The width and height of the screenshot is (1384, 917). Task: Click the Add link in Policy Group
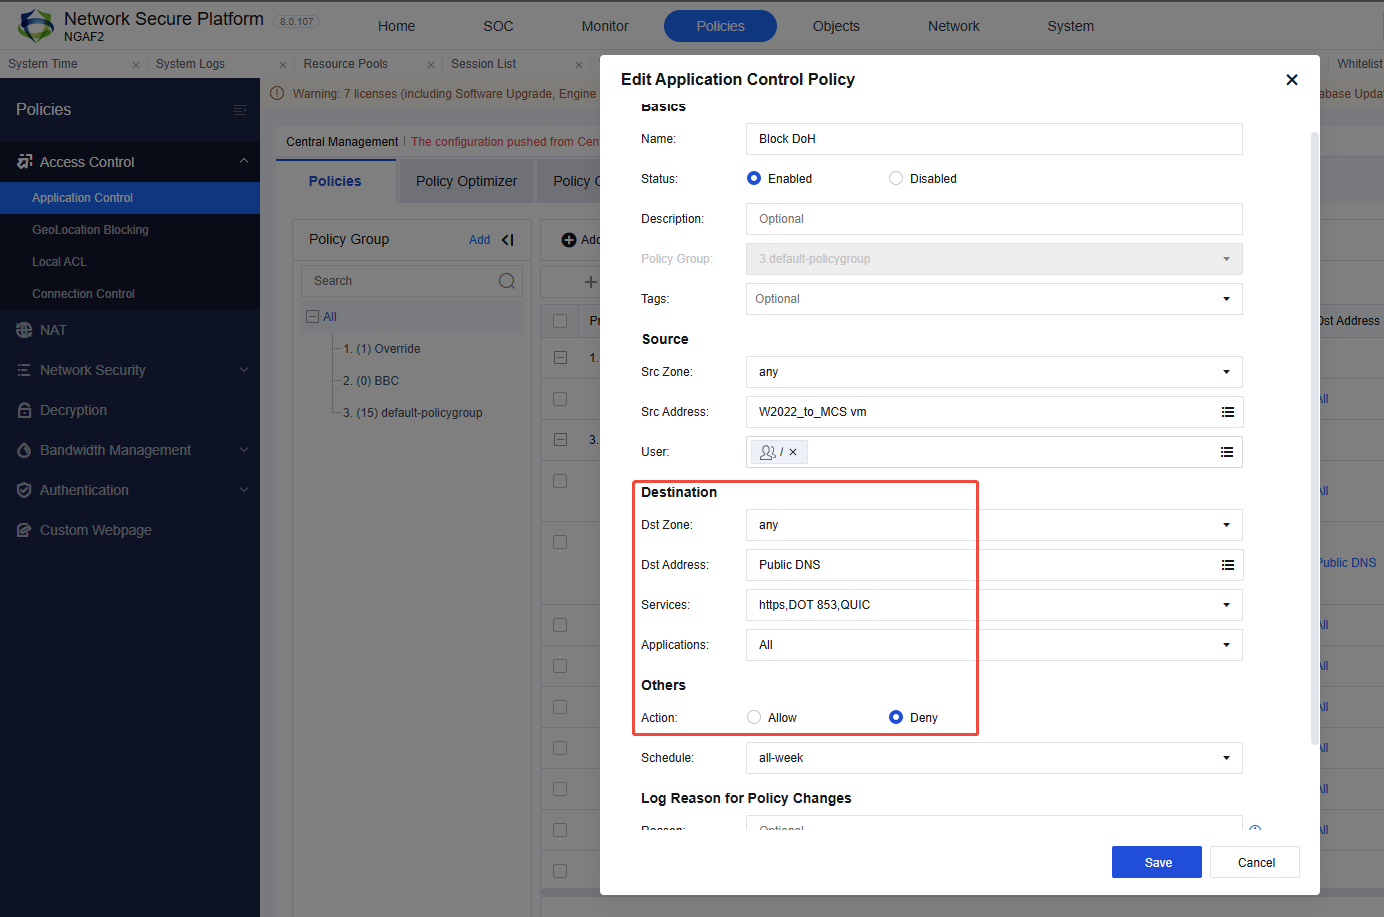(x=480, y=240)
